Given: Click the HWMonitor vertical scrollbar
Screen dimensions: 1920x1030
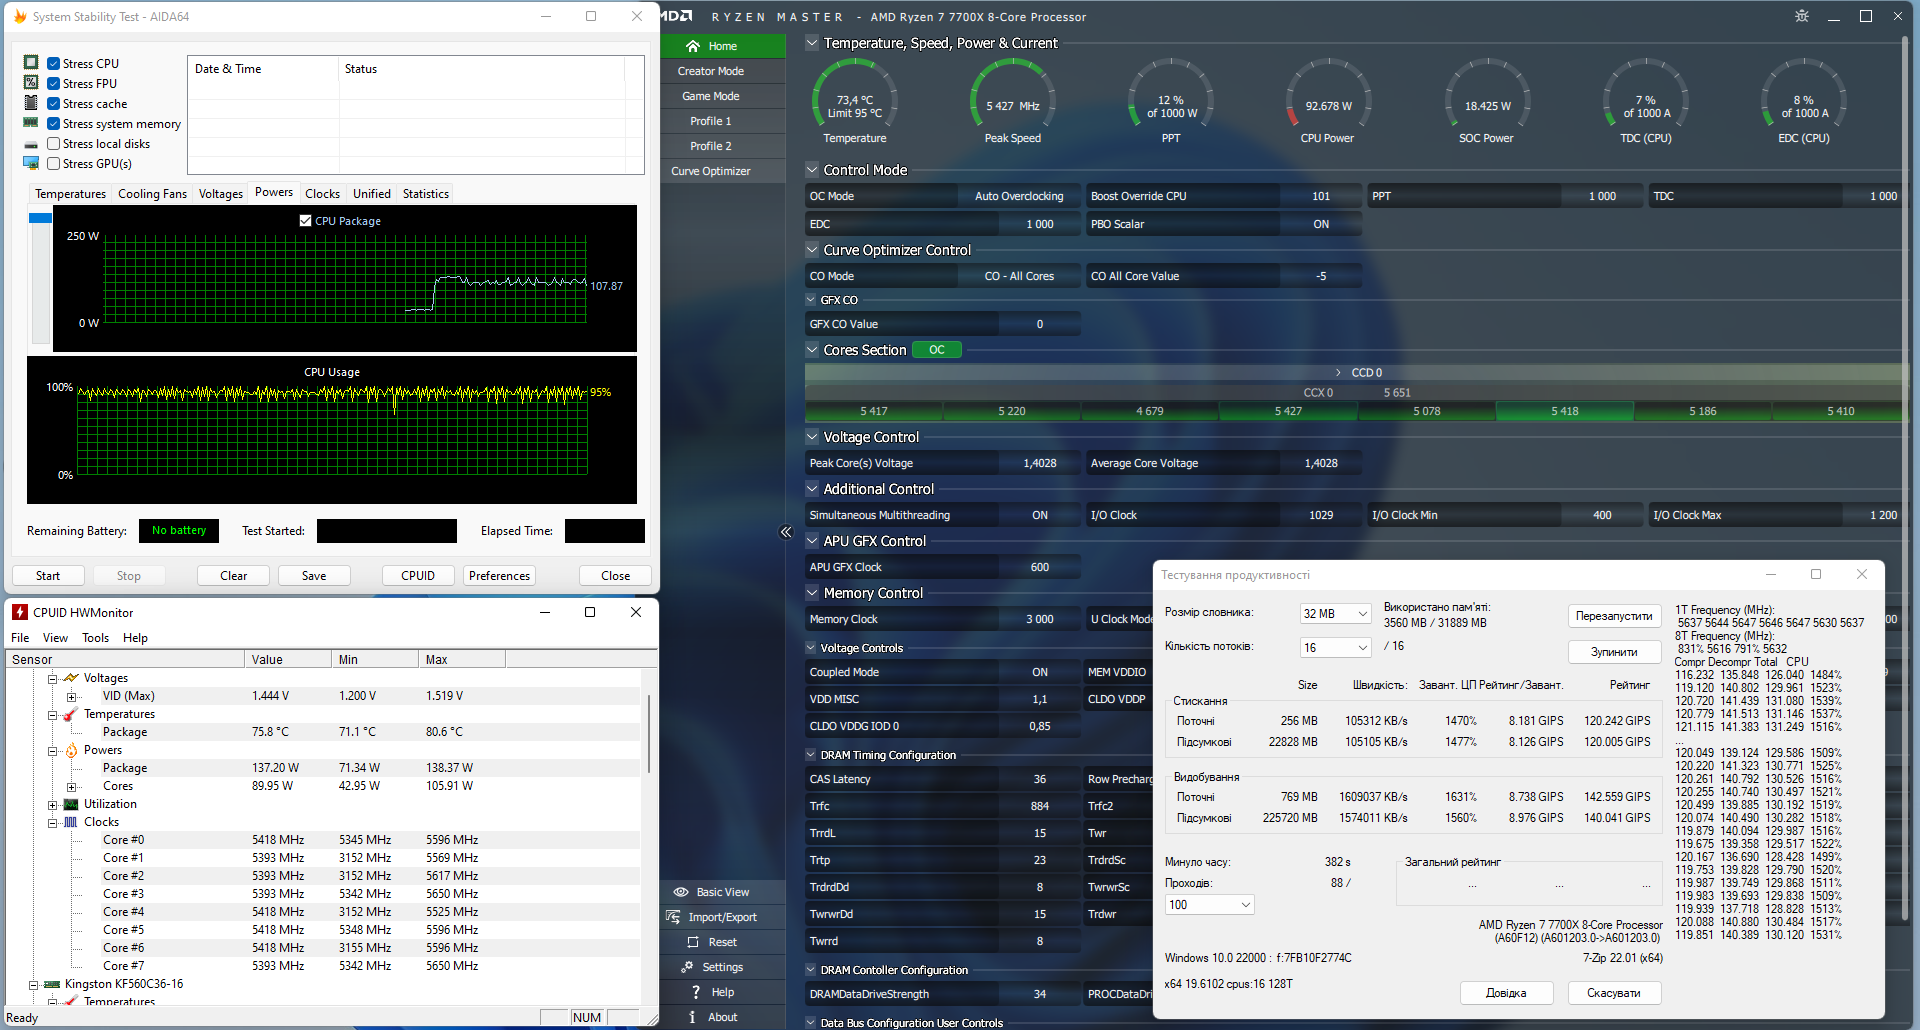Looking at the screenshot, I should pyautogui.click(x=649, y=735).
